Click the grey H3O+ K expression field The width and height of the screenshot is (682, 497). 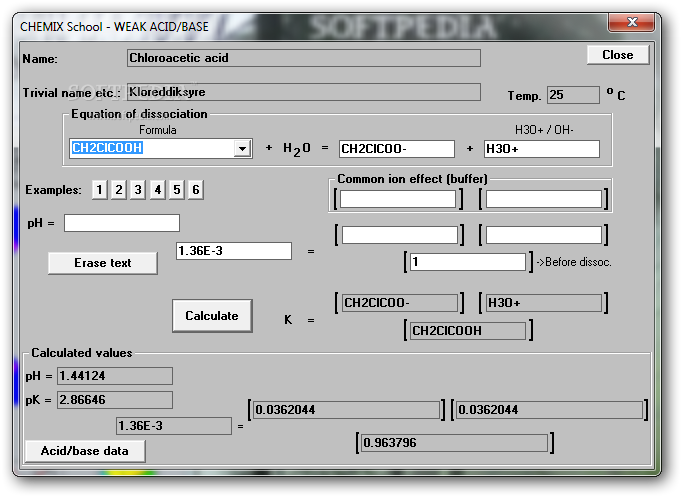coord(544,303)
